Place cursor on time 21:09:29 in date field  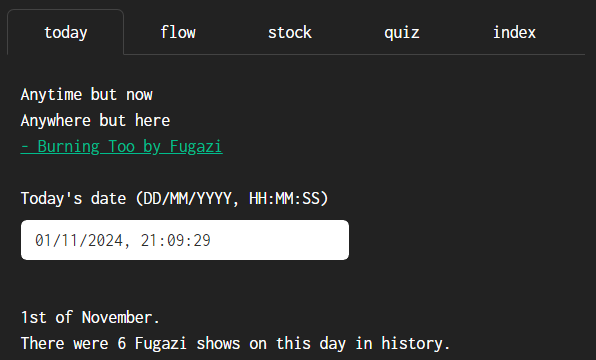point(176,240)
